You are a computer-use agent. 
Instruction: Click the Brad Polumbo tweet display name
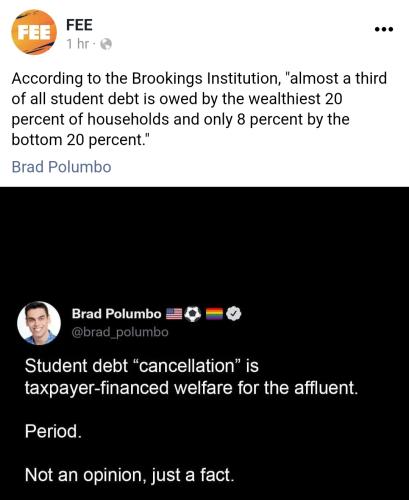(116, 314)
